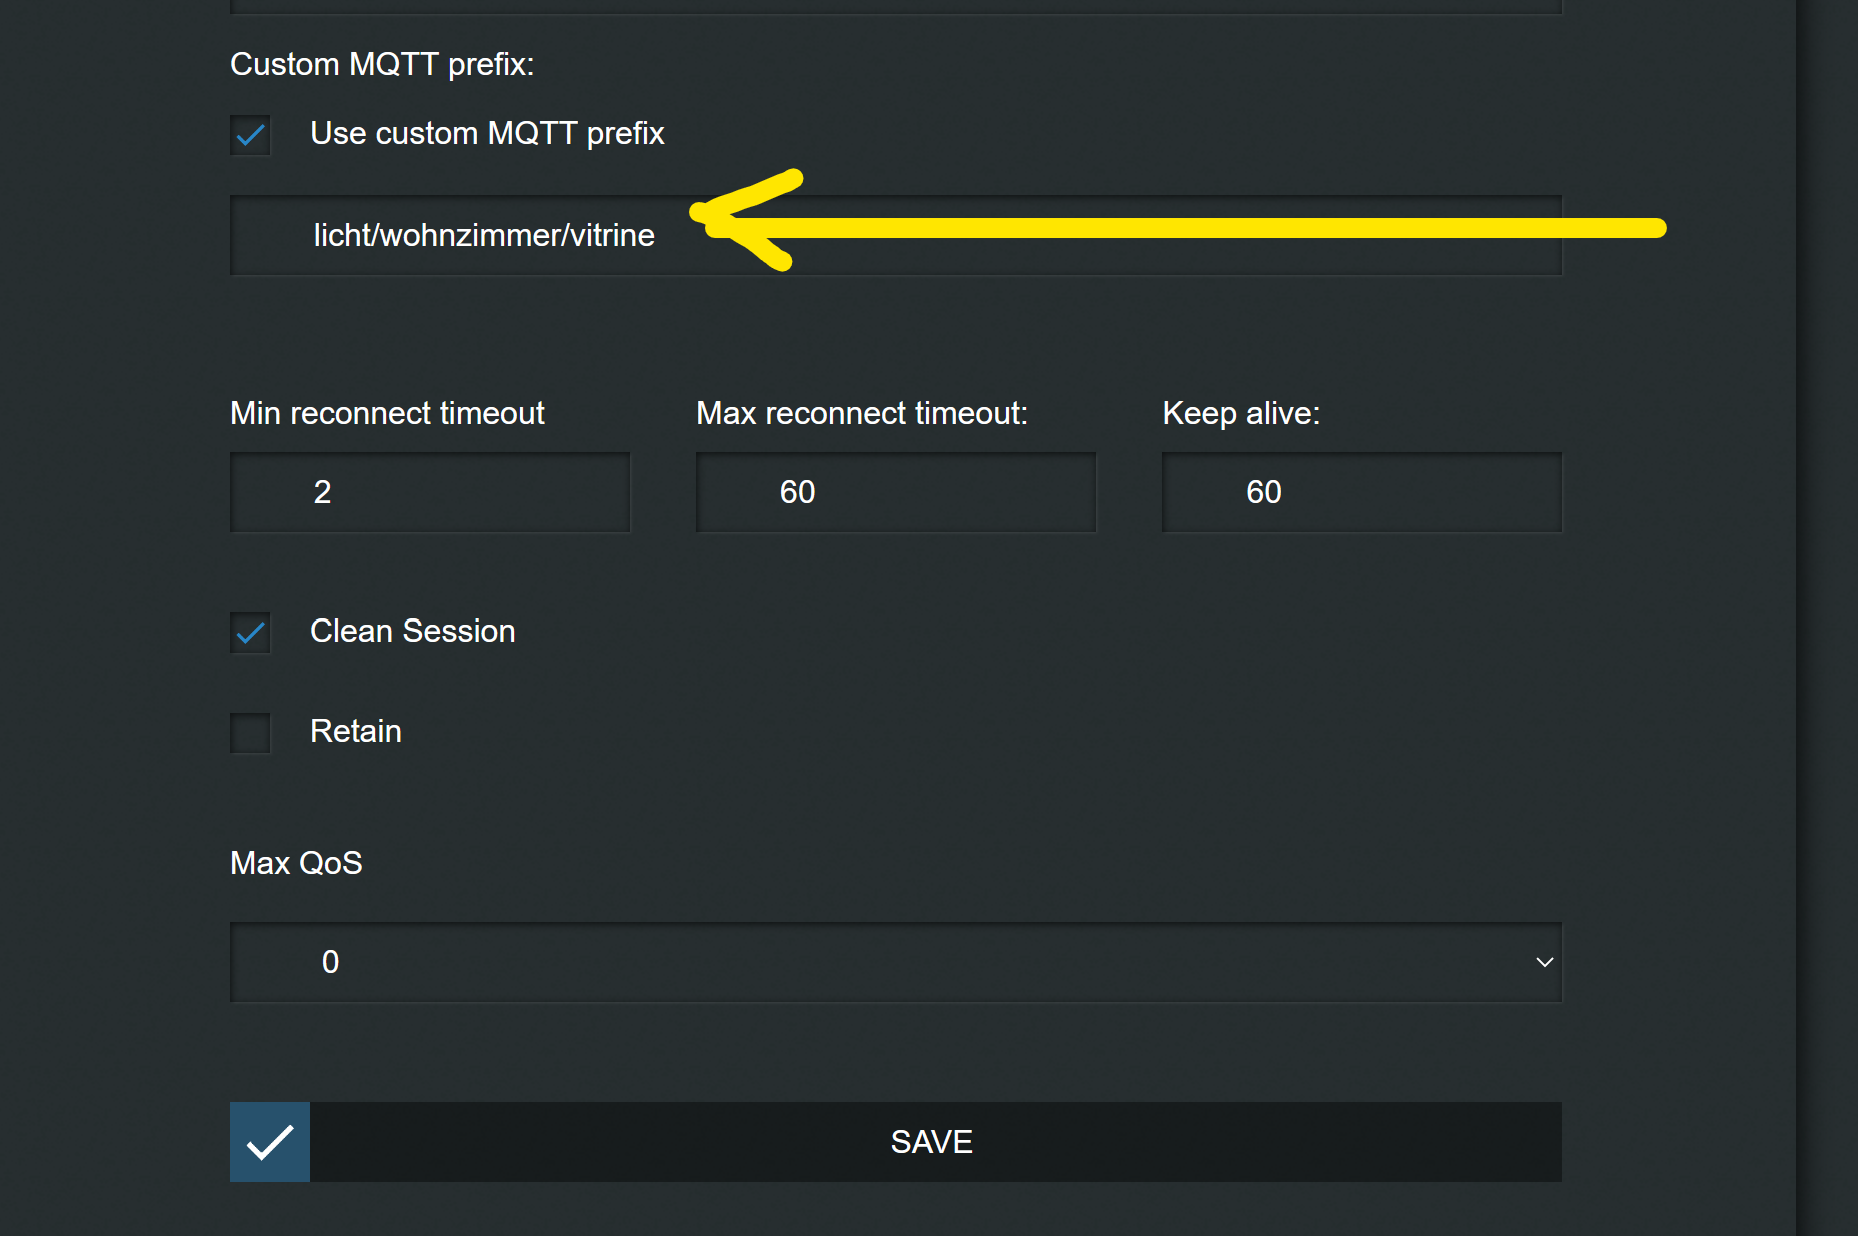1858x1236 pixels.
Task: Click the 'Custom MQTT prefix:' heading
Action: tap(382, 64)
